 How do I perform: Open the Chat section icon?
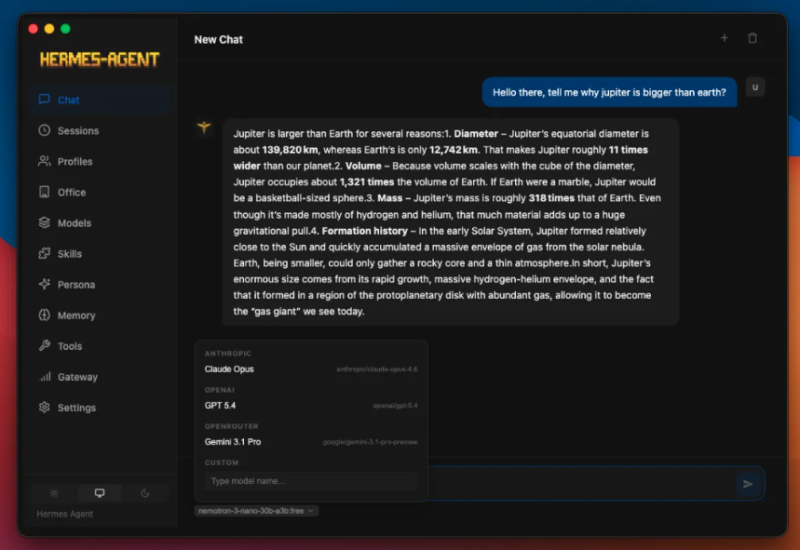click(44, 99)
